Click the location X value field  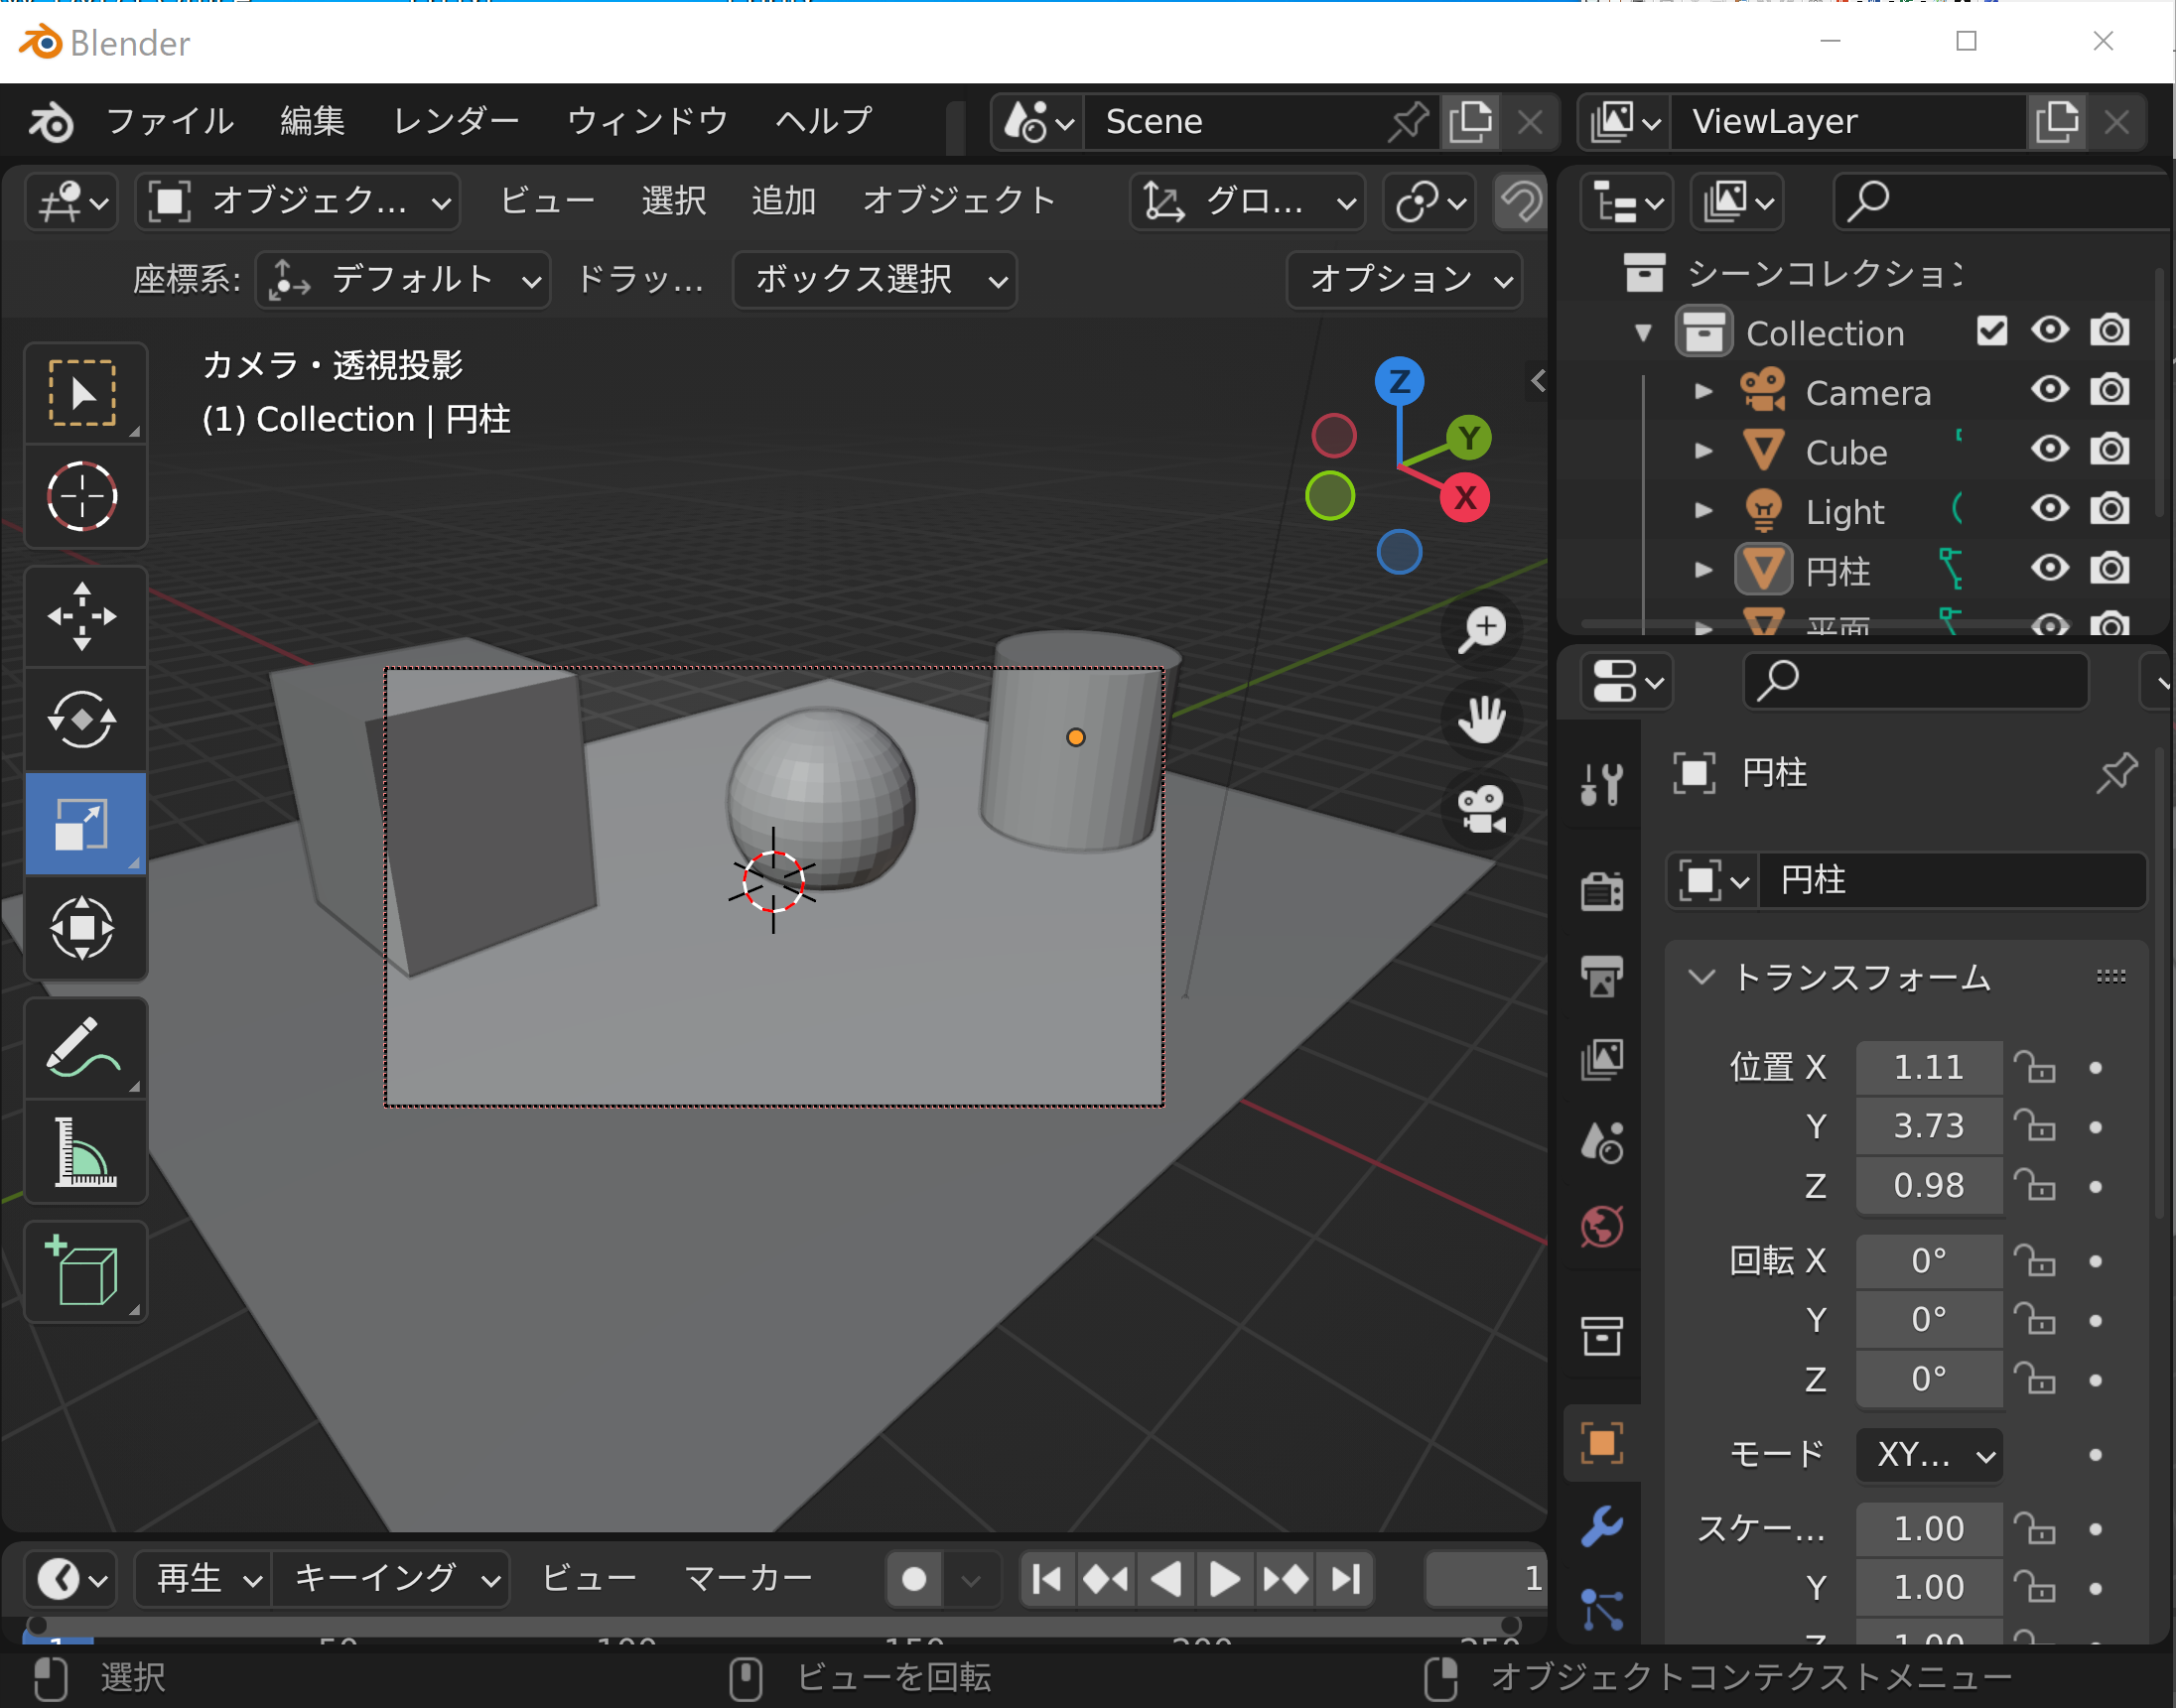coord(1929,1067)
